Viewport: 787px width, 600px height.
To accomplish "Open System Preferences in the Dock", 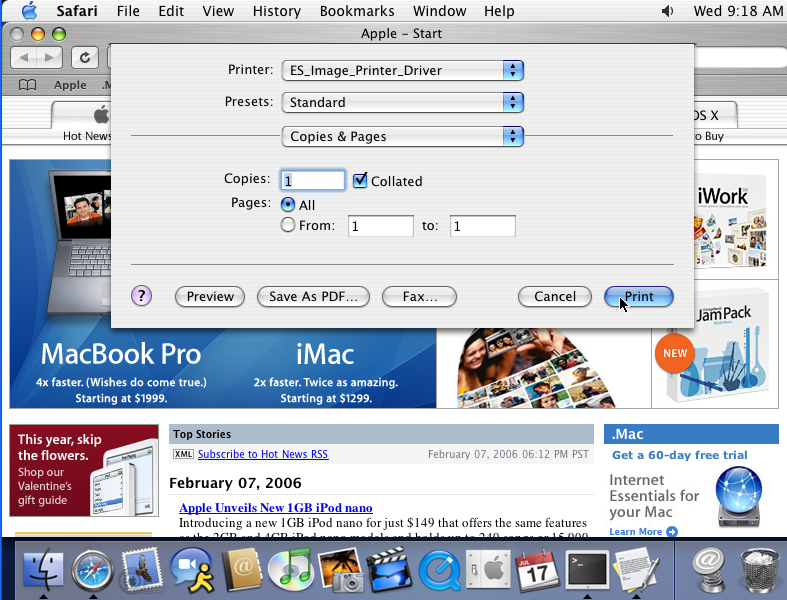I will click(x=488, y=570).
